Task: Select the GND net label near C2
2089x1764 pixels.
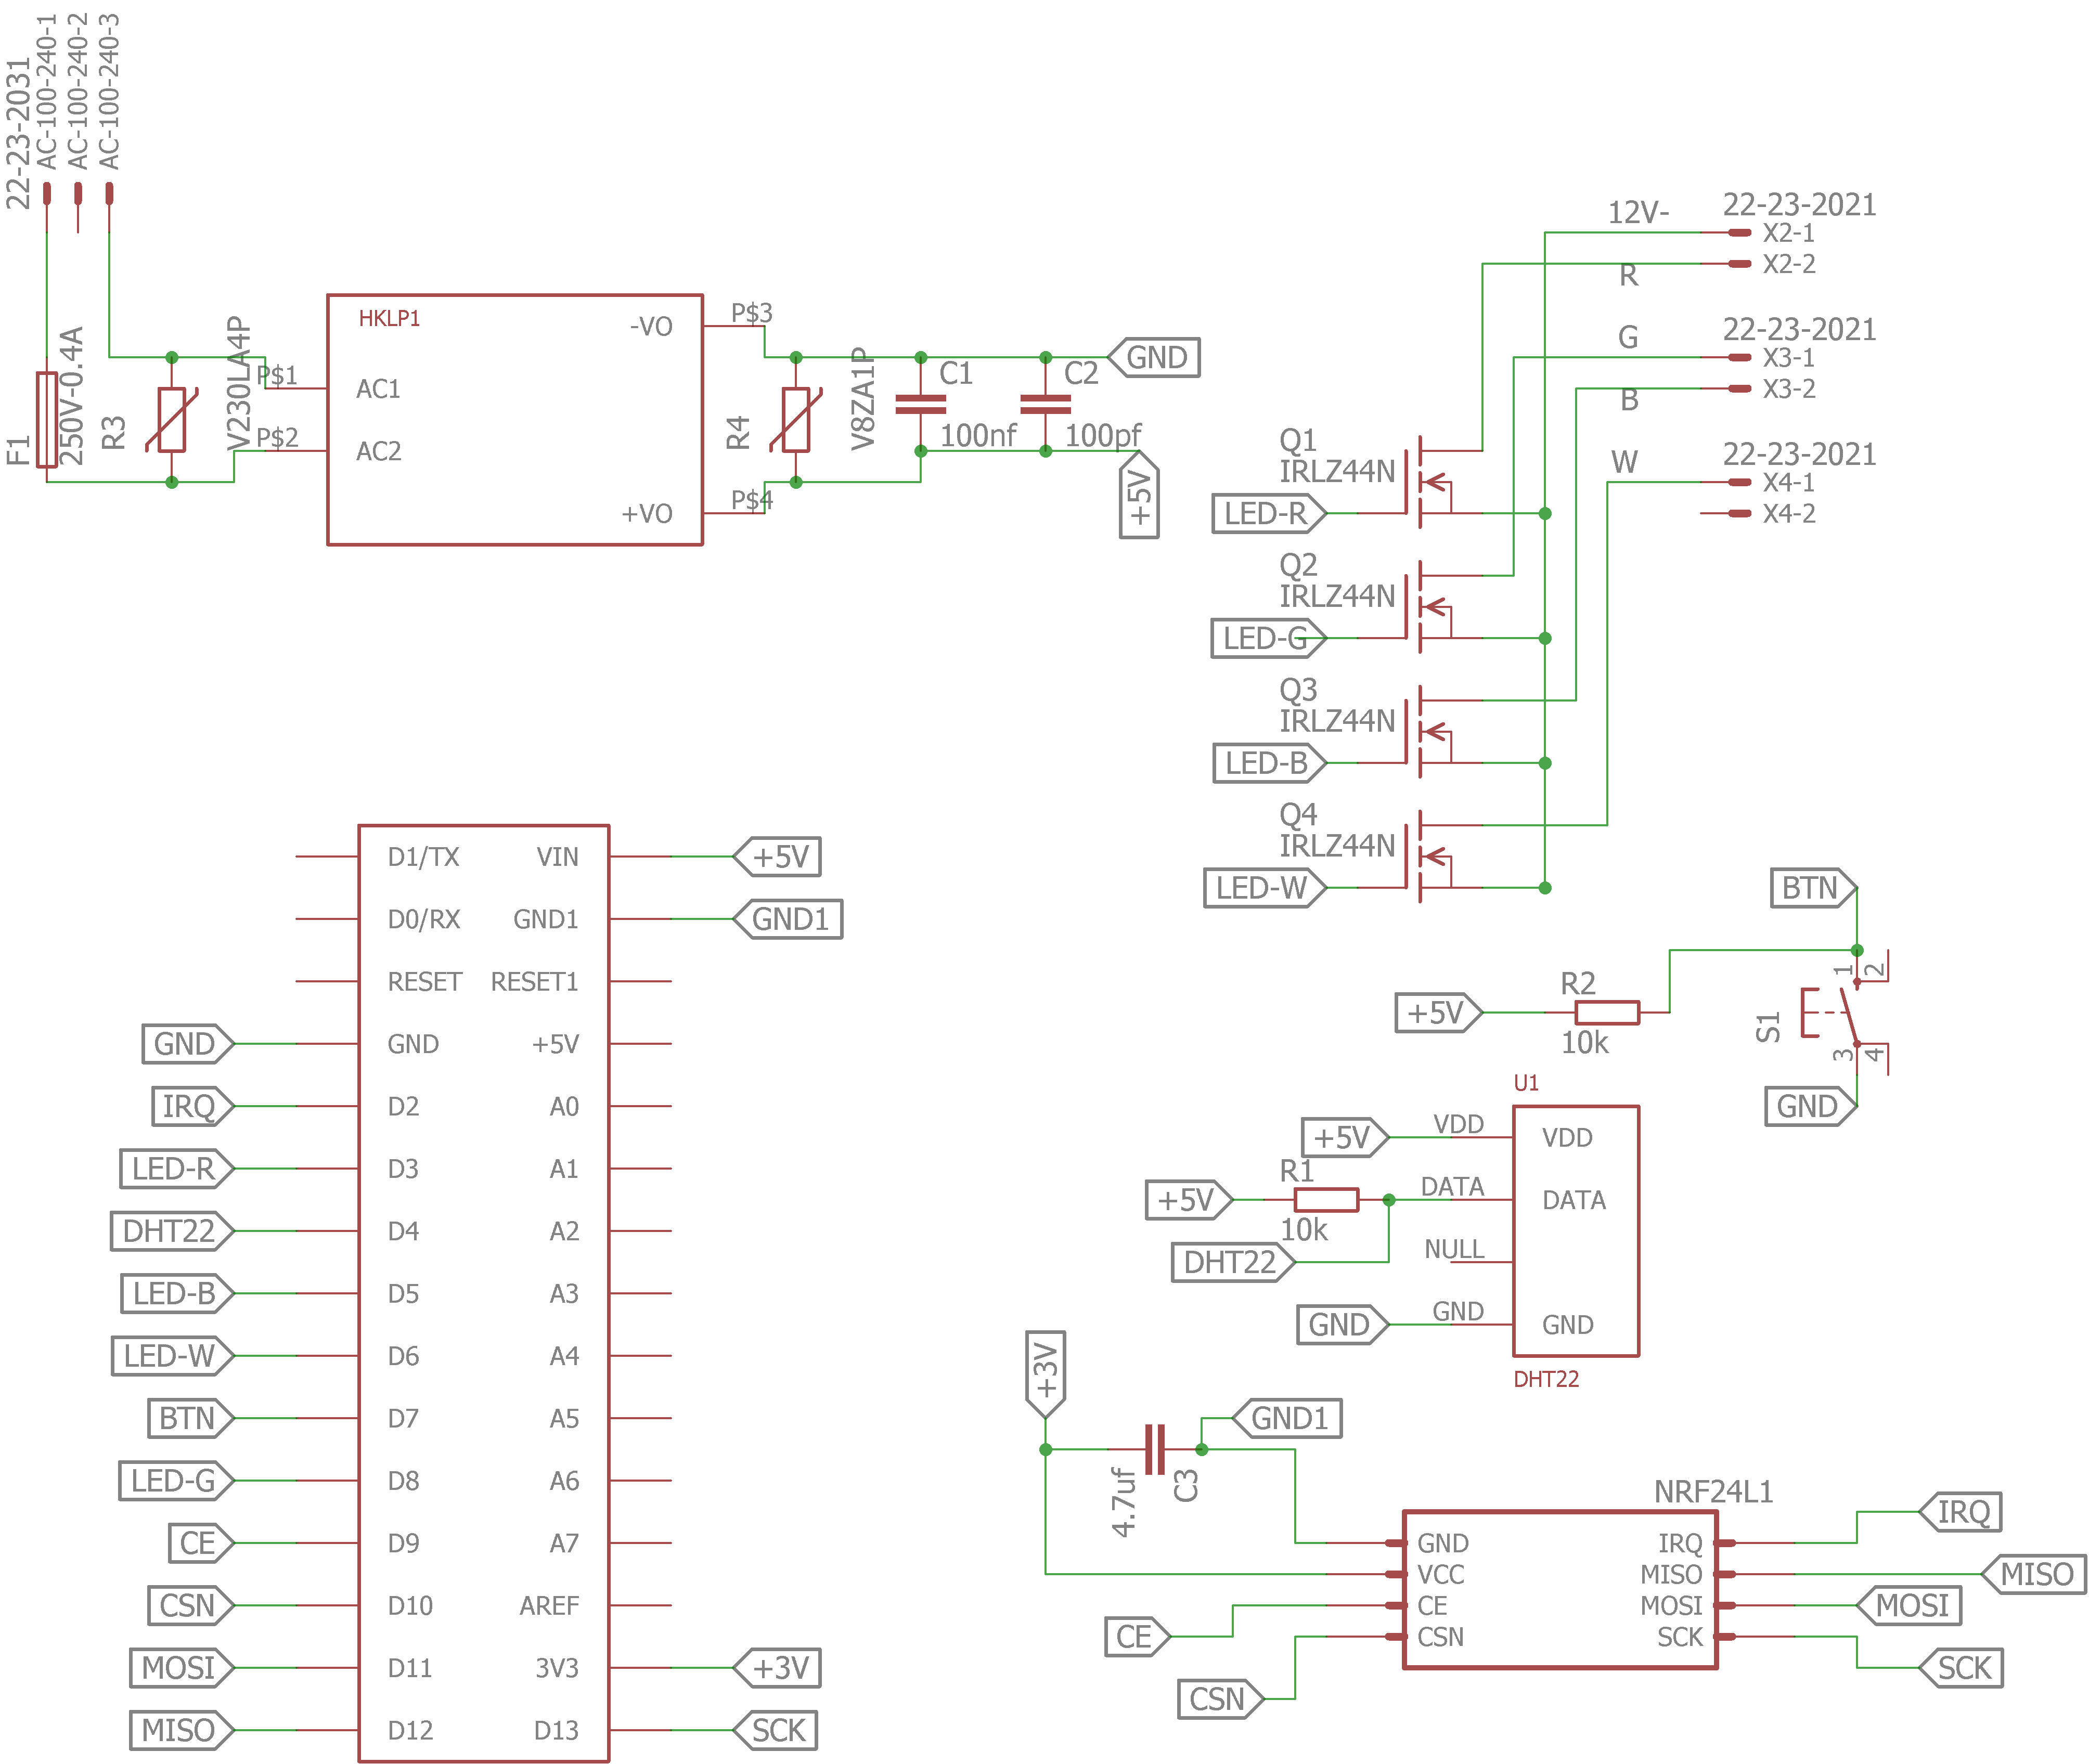Action: click(x=1157, y=356)
